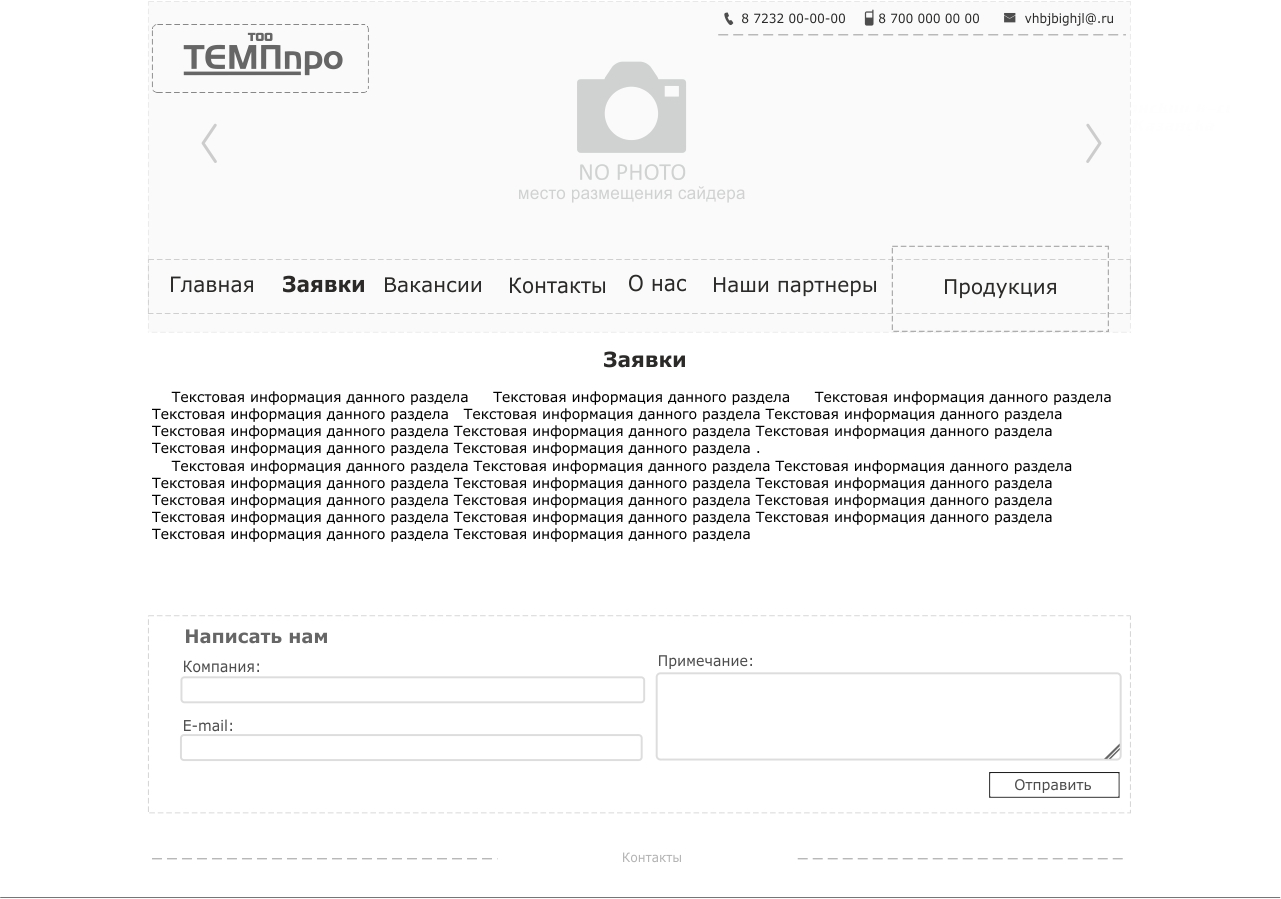Click the left slider arrow
This screenshot has height=899, width=1281.
point(209,143)
